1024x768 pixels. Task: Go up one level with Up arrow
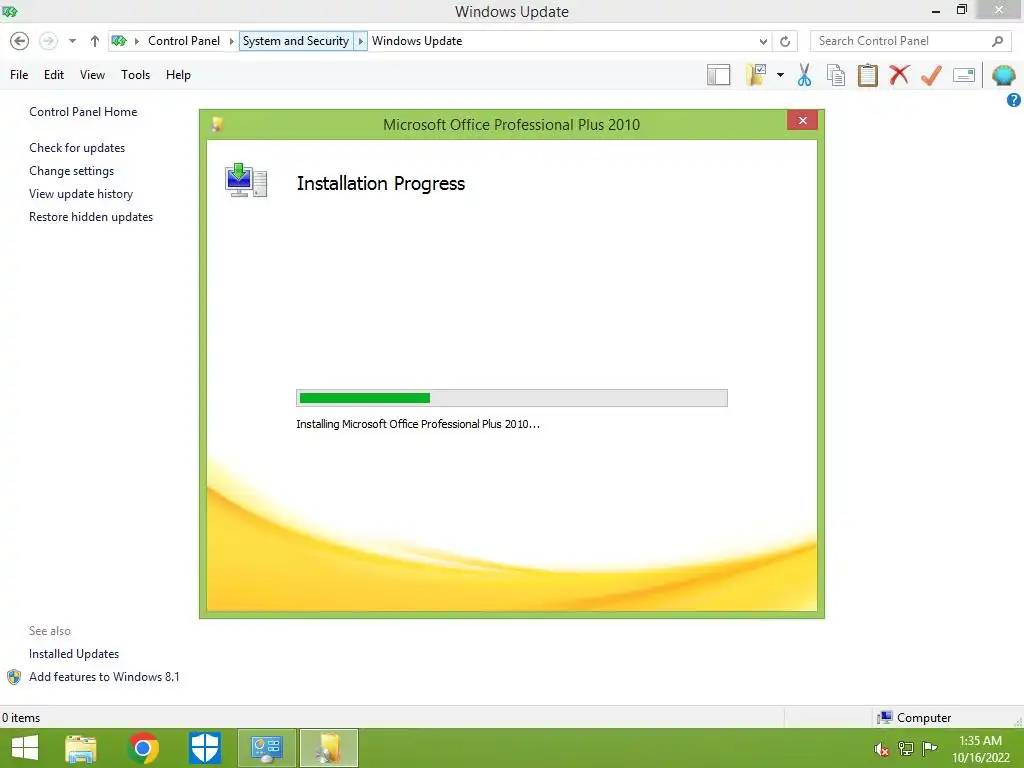(95, 41)
